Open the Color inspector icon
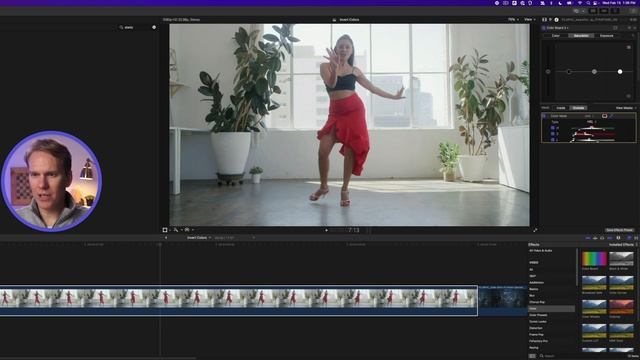The image size is (640, 360). tap(550, 20)
